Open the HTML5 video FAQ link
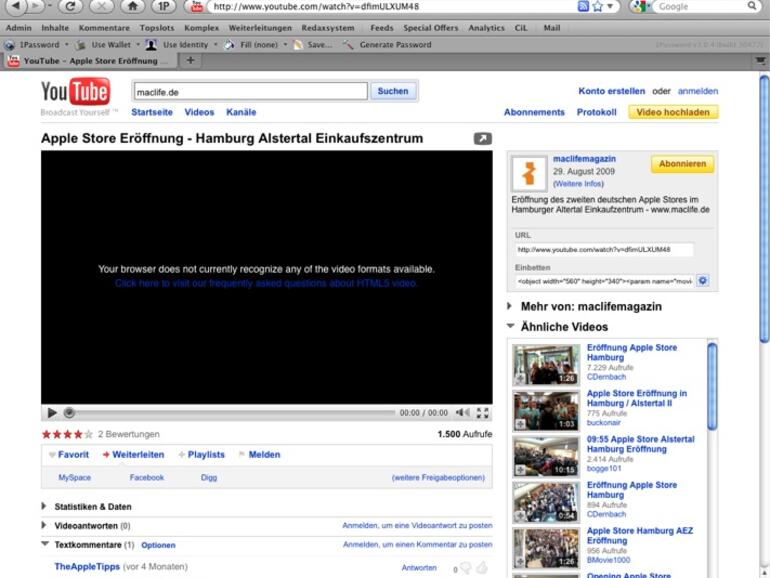770x578 pixels. 266,283
